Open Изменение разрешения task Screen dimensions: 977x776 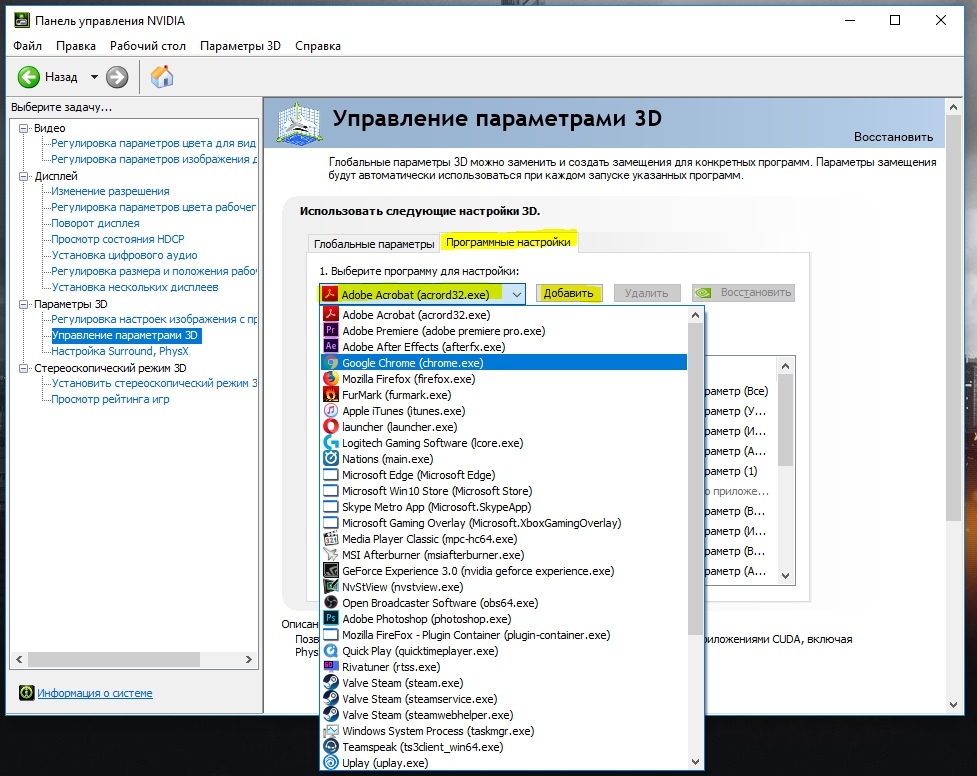[x=110, y=191]
